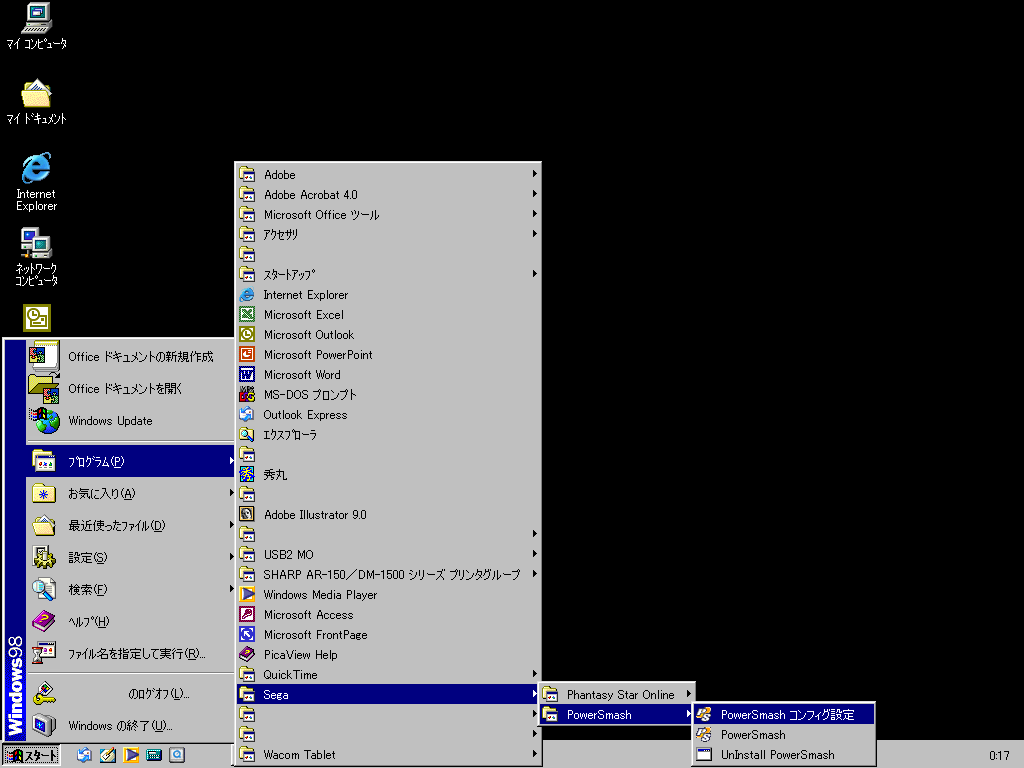Viewport: 1024px width, 768px height.
Task: Expand お気に入り(A) in the Start menu
Action: coord(131,494)
